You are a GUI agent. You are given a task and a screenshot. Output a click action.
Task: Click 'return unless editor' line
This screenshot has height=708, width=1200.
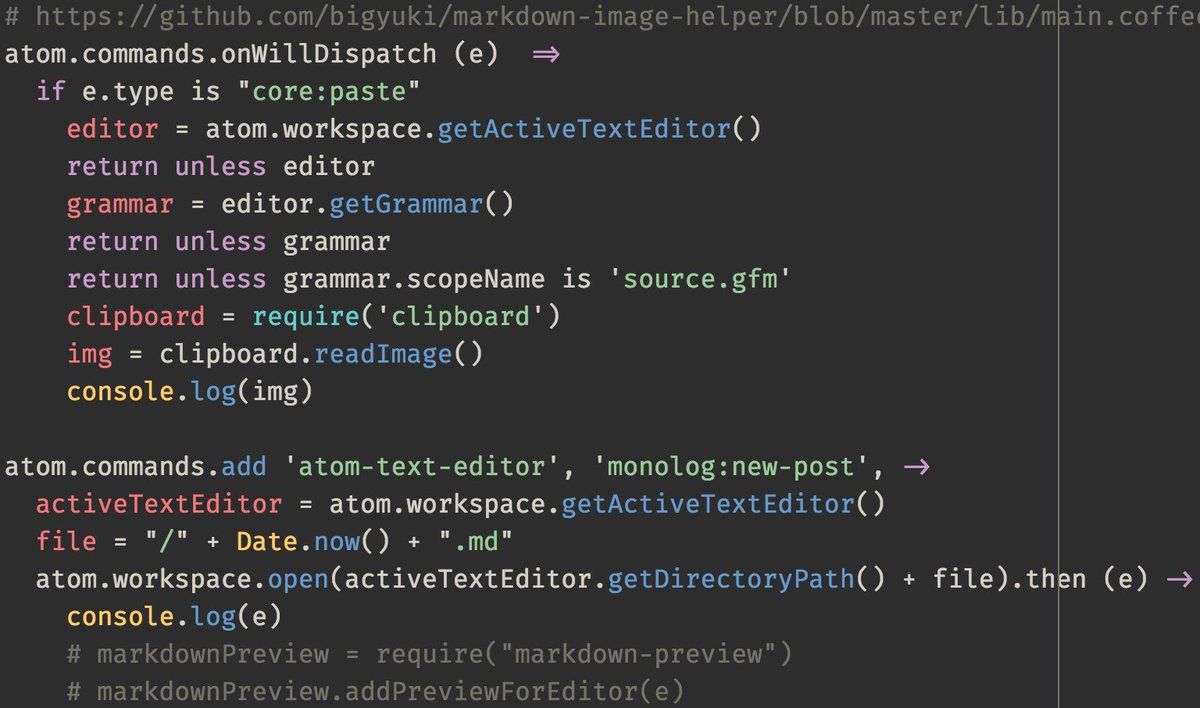(x=220, y=166)
